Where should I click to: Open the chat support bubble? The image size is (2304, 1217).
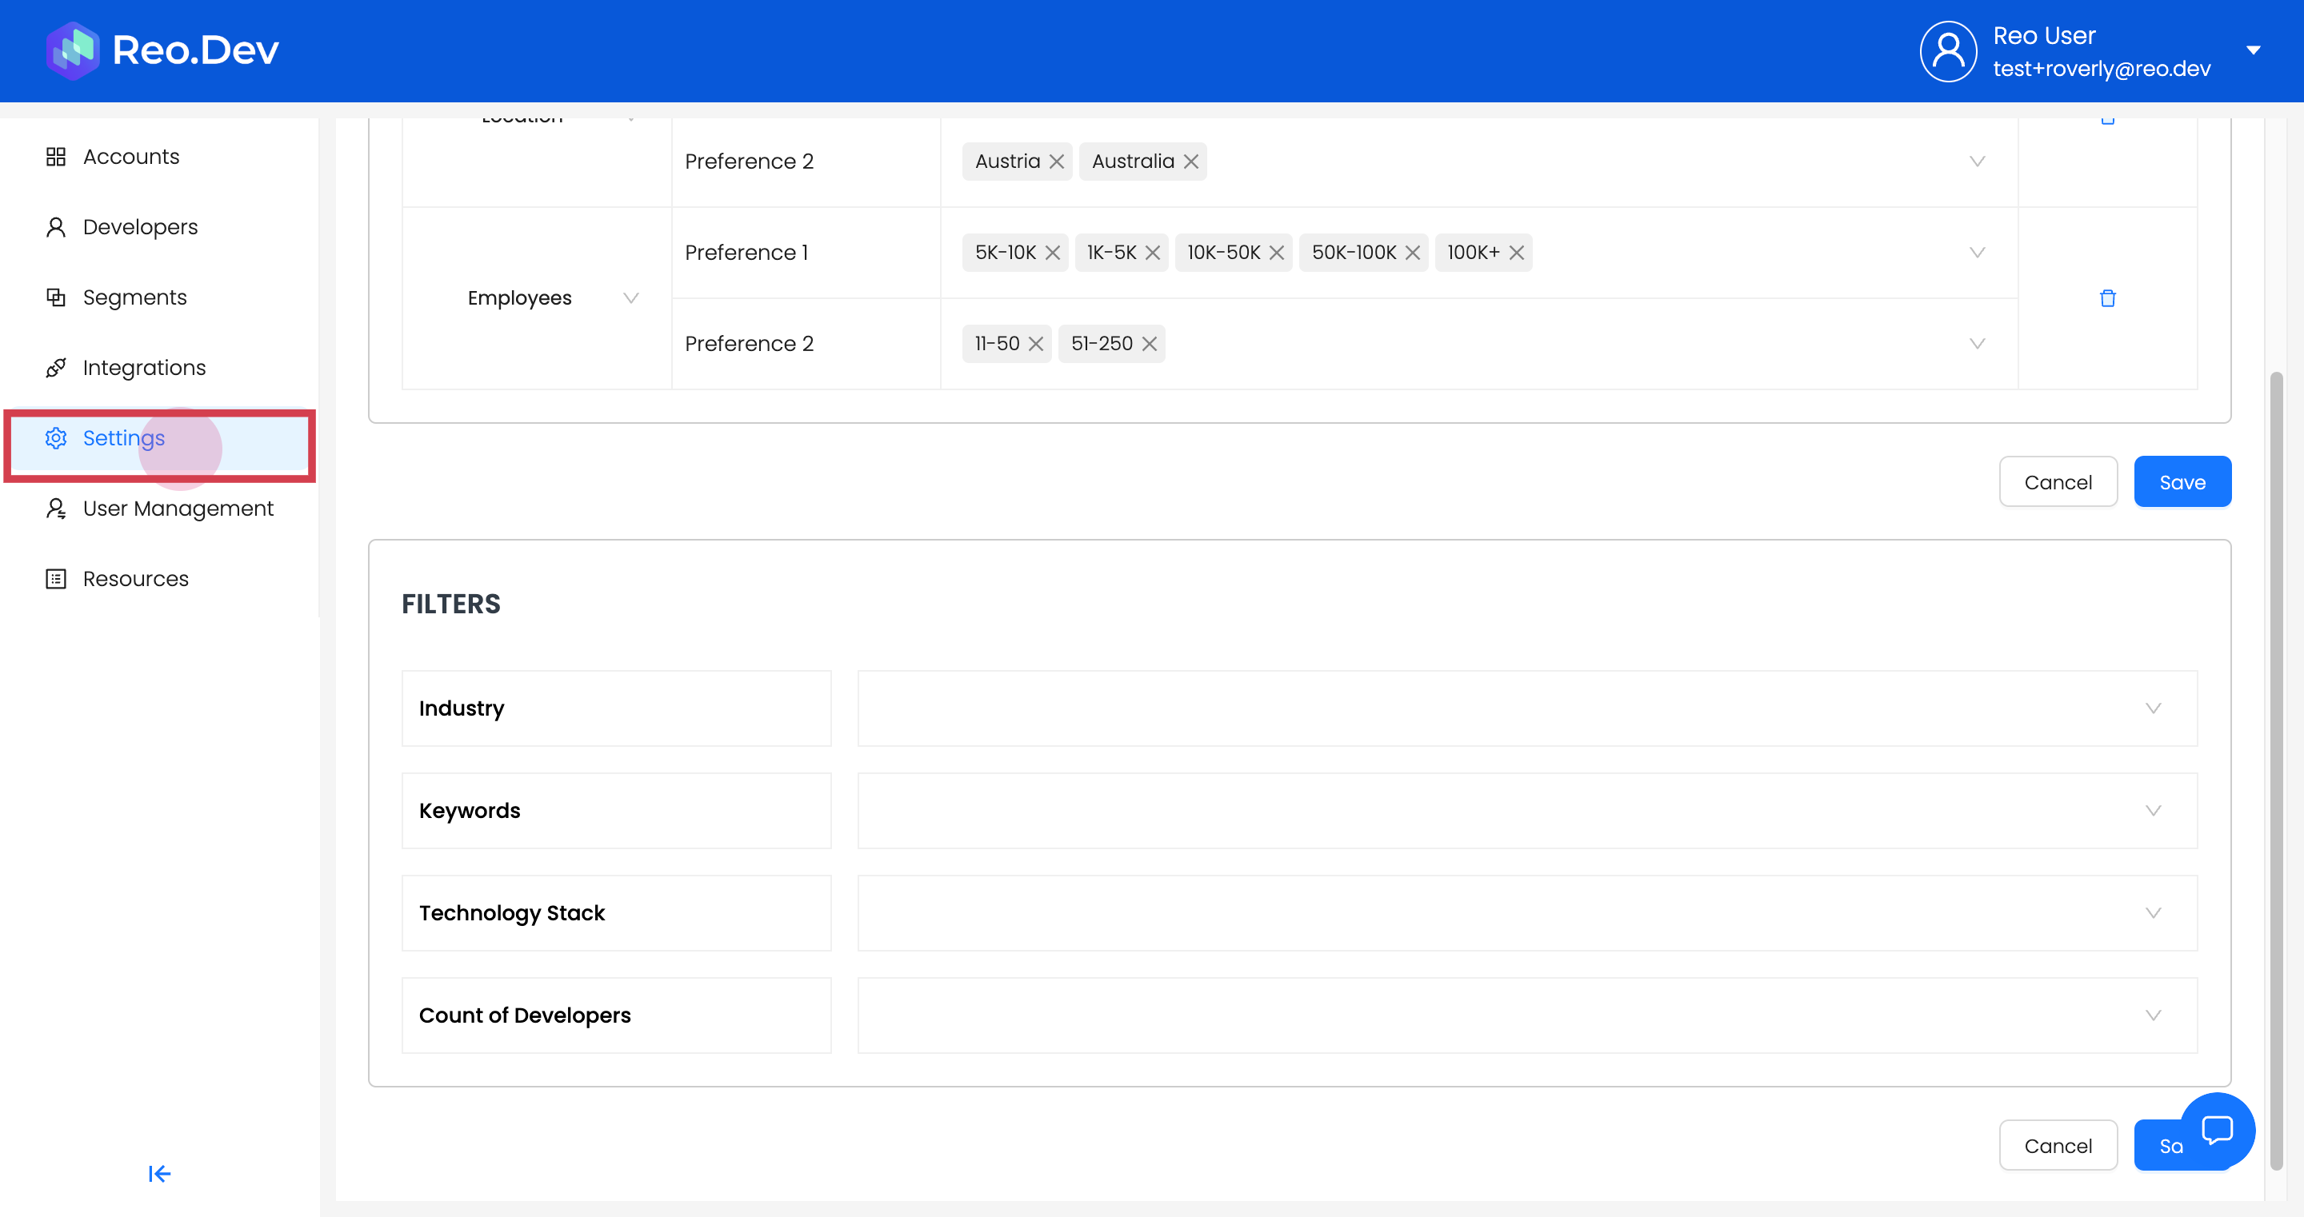(x=2216, y=1130)
